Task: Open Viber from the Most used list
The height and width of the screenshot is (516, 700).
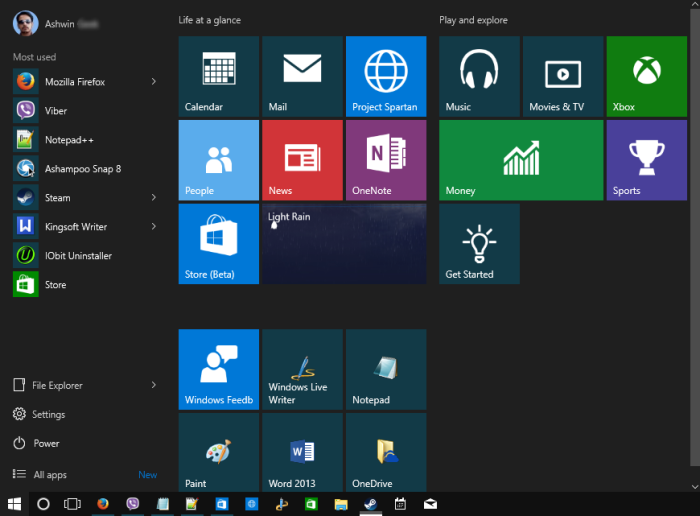Action: click(x=85, y=111)
